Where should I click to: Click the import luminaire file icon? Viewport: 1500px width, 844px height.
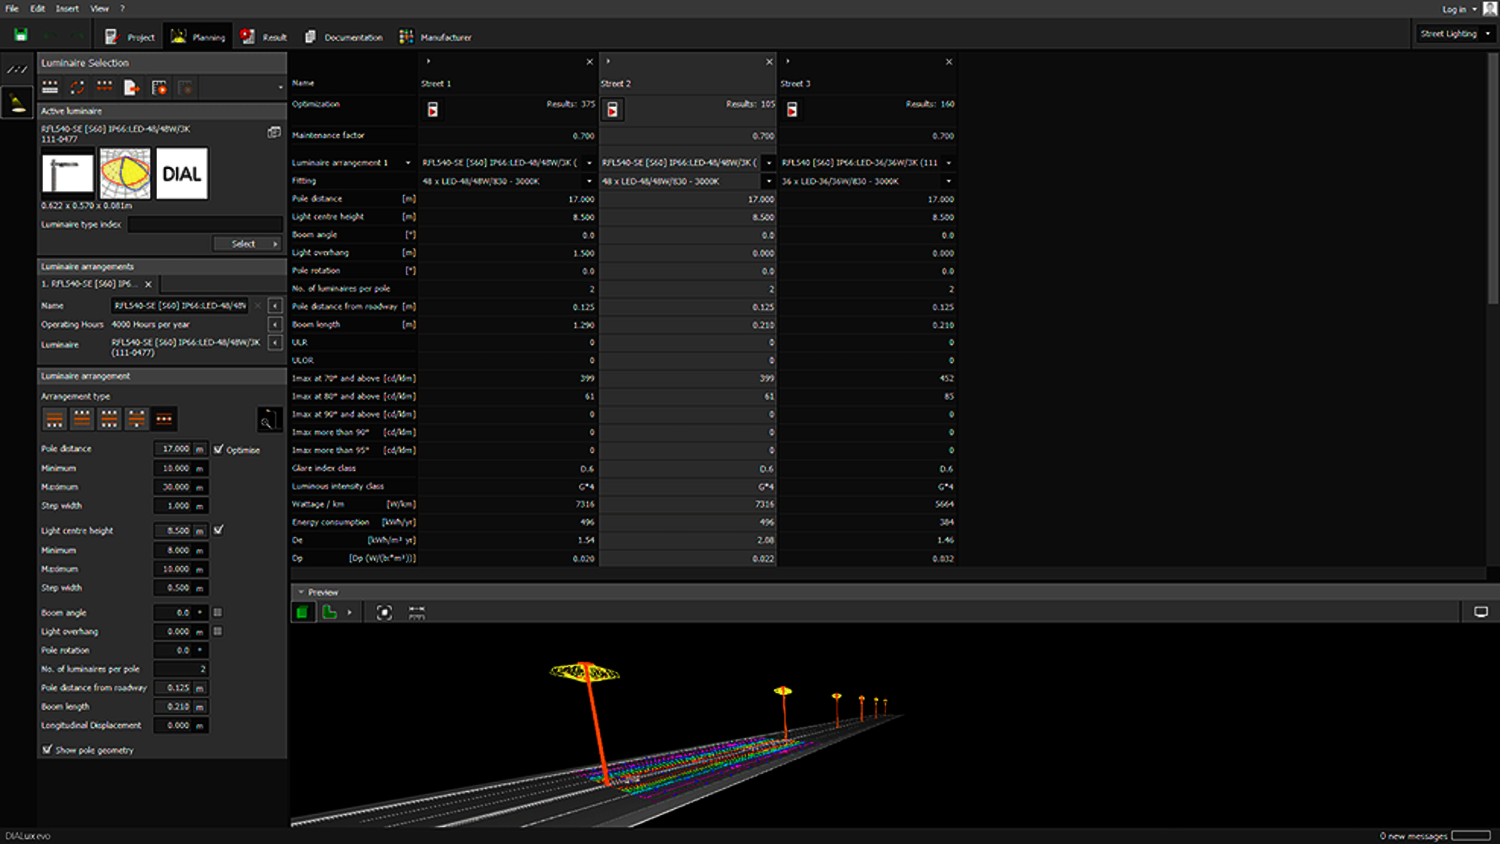pos(131,88)
